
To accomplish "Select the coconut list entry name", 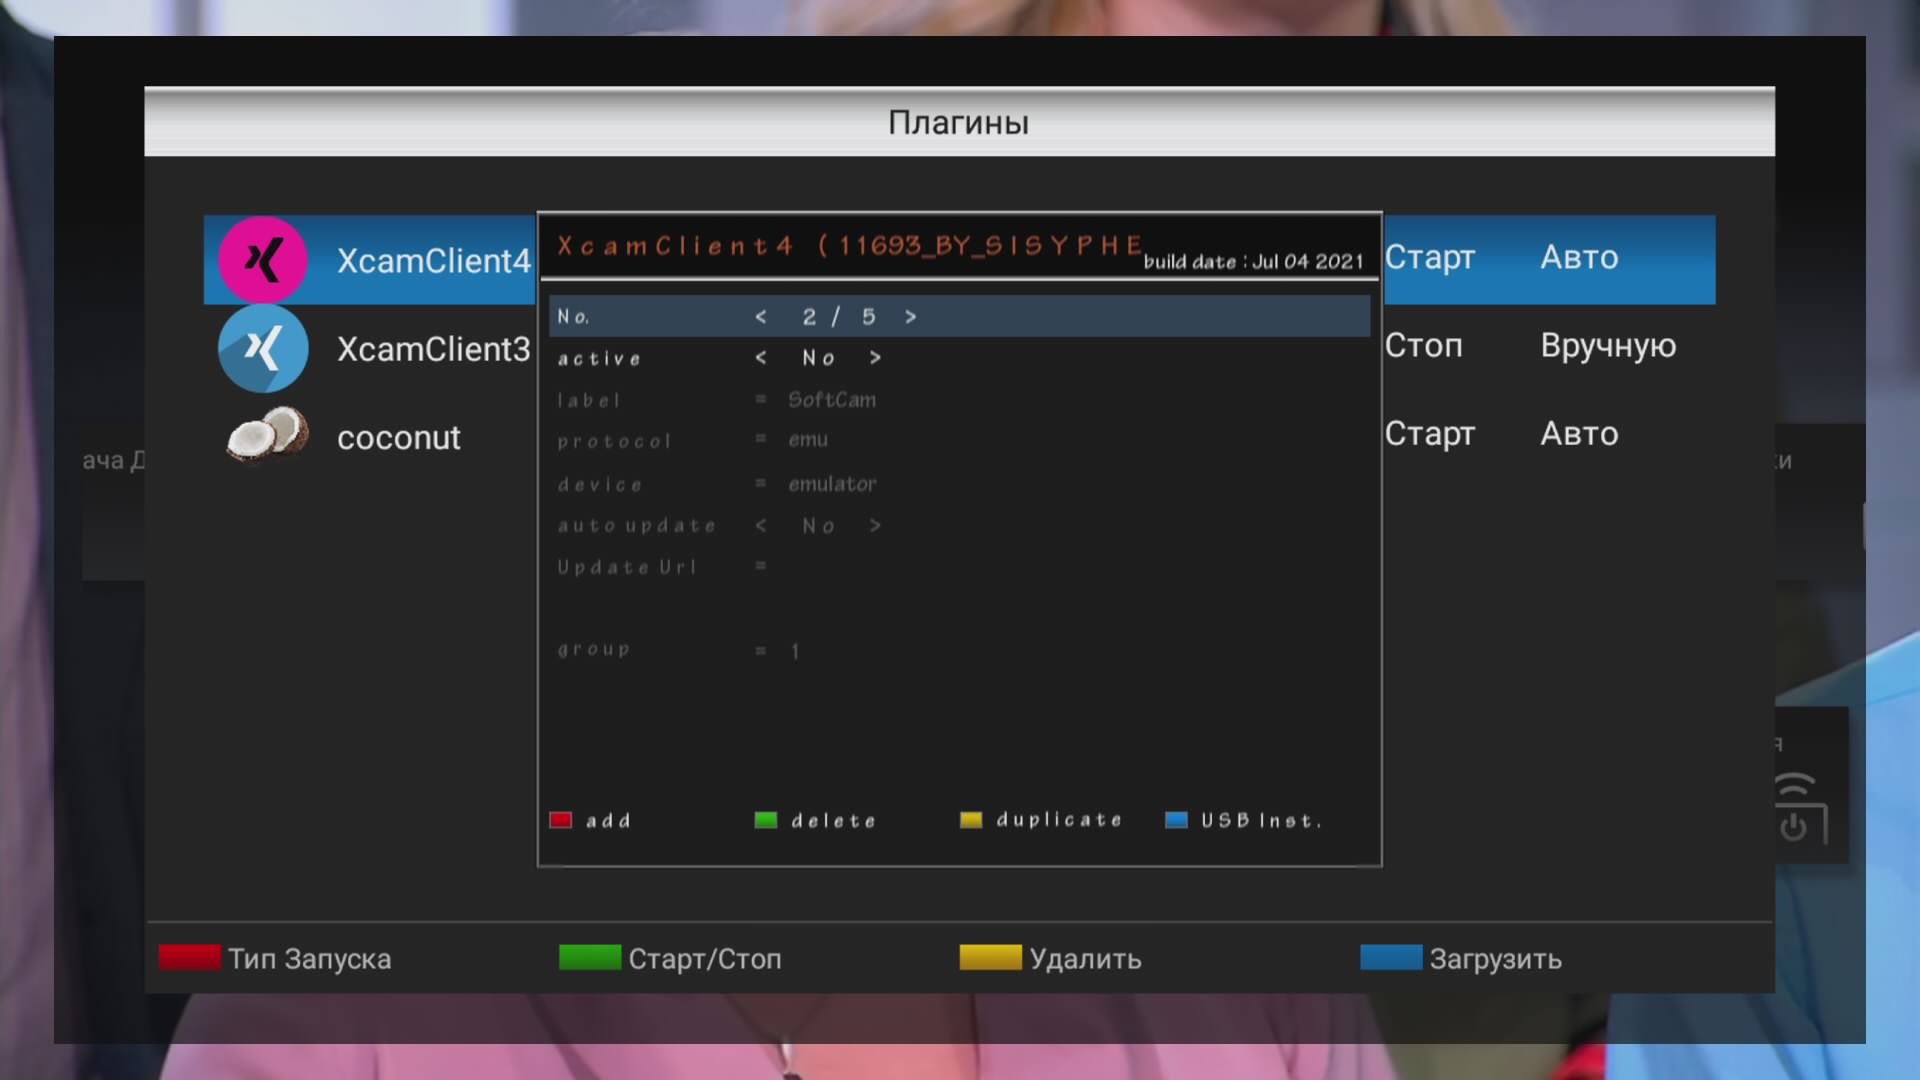I will click(x=398, y=437).
